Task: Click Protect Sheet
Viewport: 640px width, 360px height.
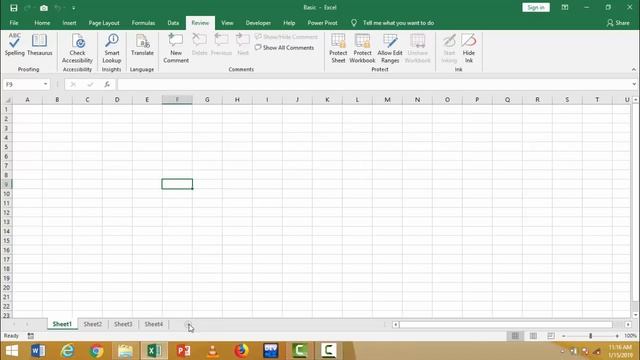Action: [338, 48]
